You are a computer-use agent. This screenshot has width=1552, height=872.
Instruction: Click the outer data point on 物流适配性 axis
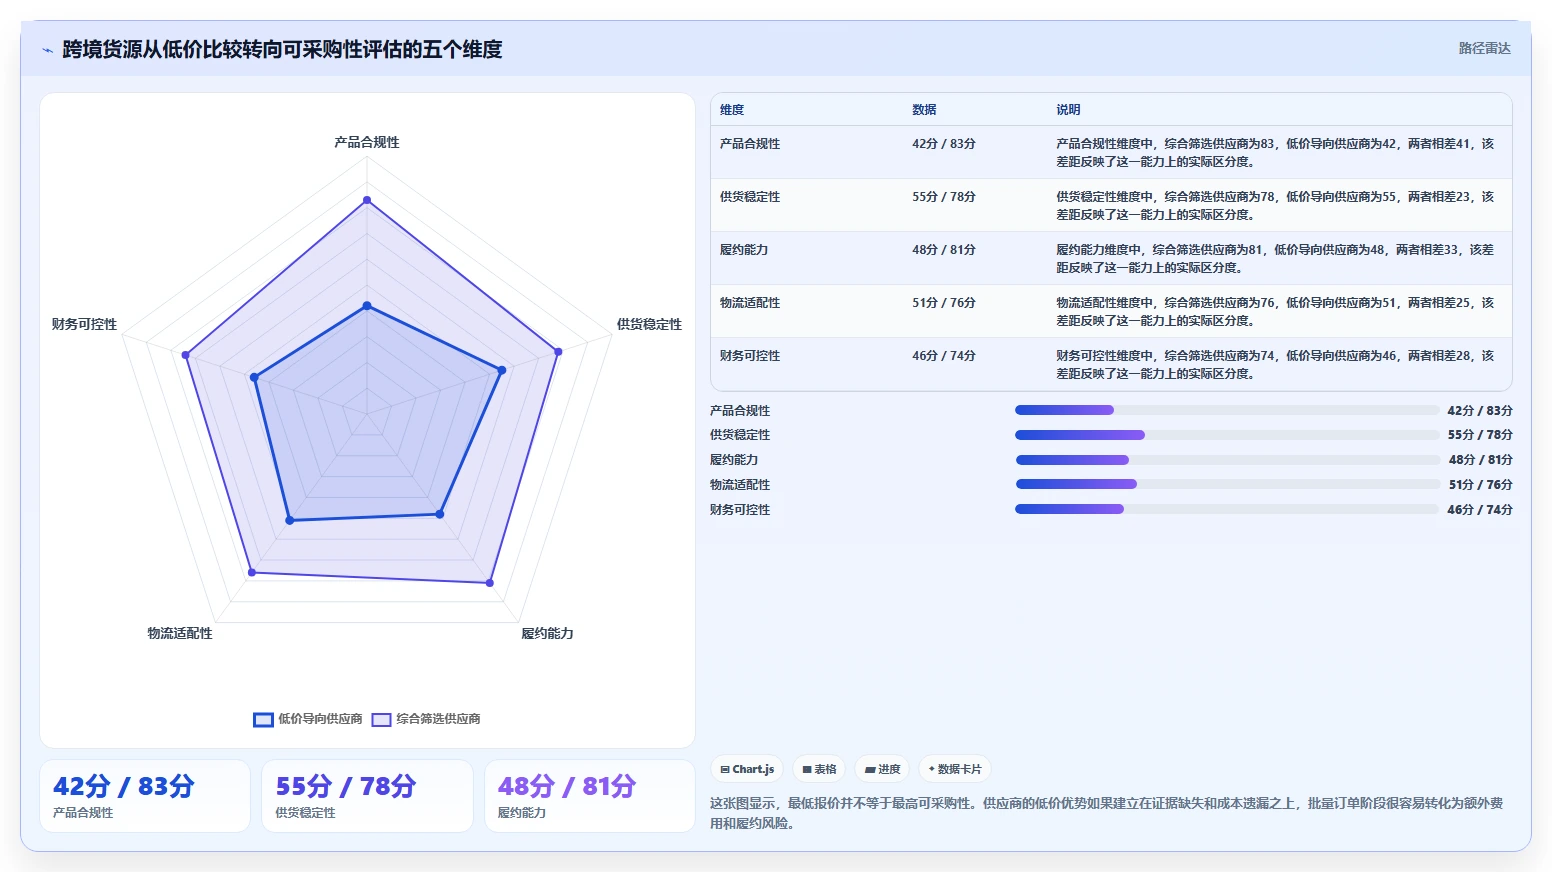pyautogui.click(x=252, y=573)
